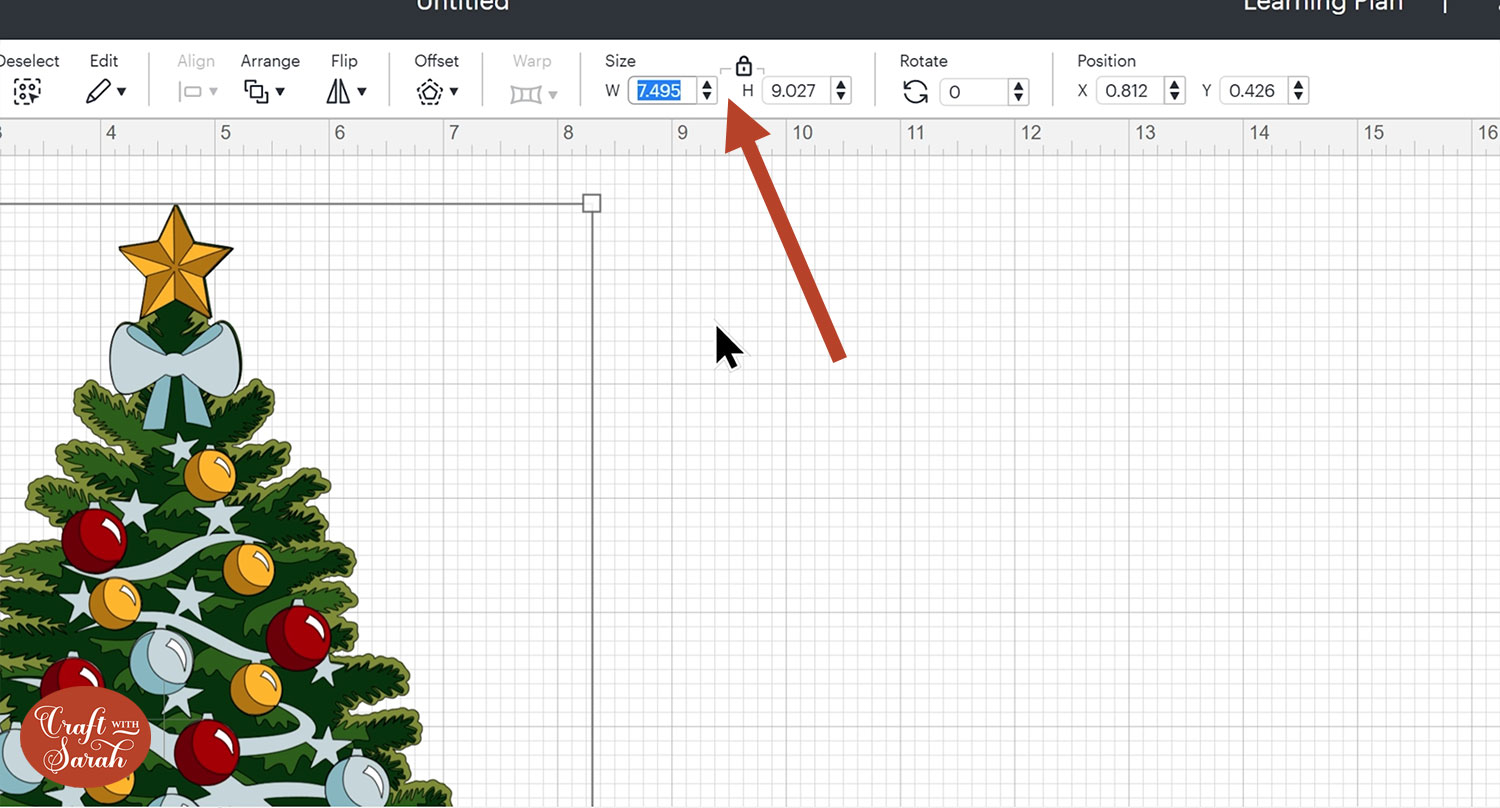
Task: Click the X position input field
Action: (1131, 91)
